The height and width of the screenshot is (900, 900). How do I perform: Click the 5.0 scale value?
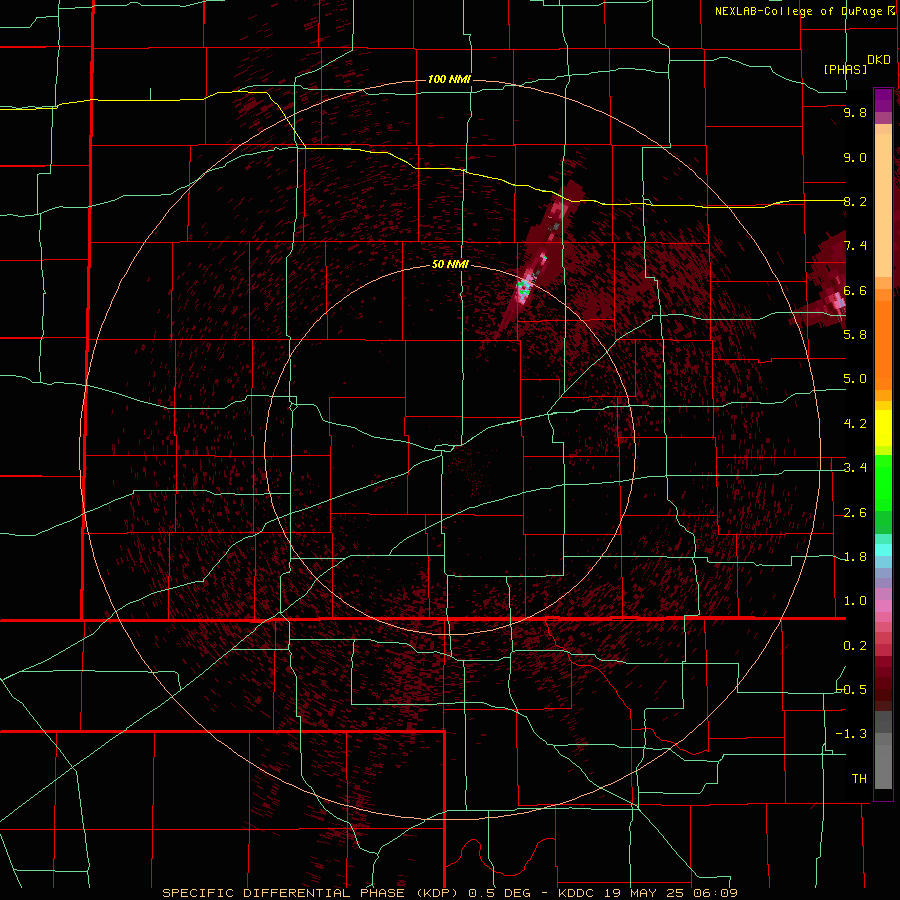point(855,379)
